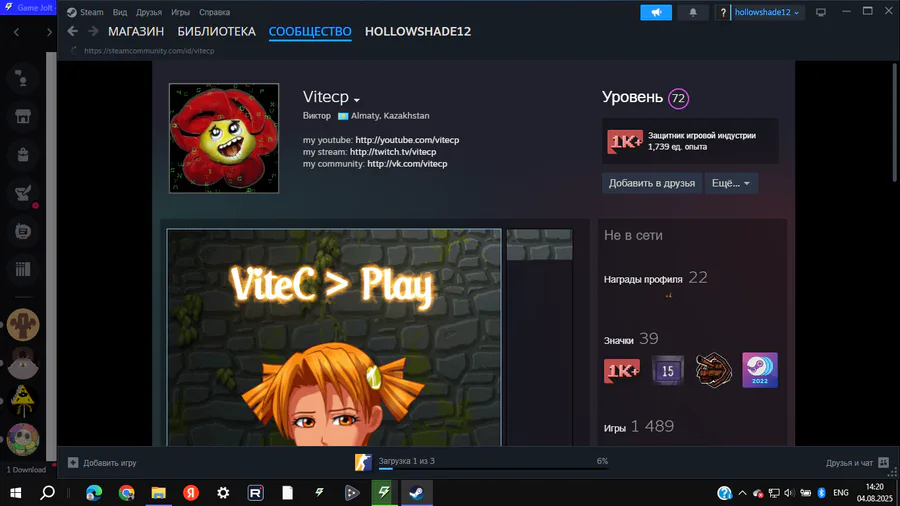Click the download progress bar

[492, 469]
